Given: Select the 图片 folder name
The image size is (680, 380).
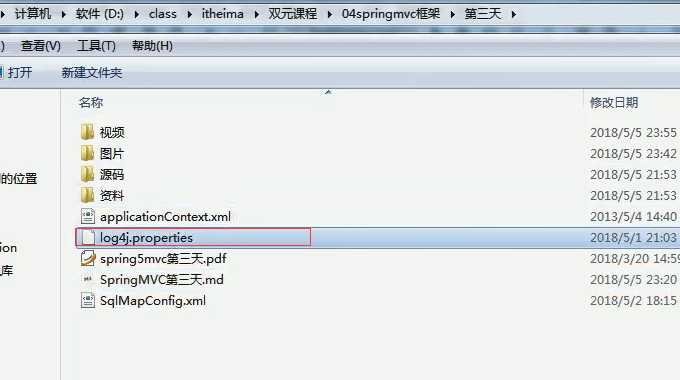Looking at the screenshot, I should tap(112, 154).
